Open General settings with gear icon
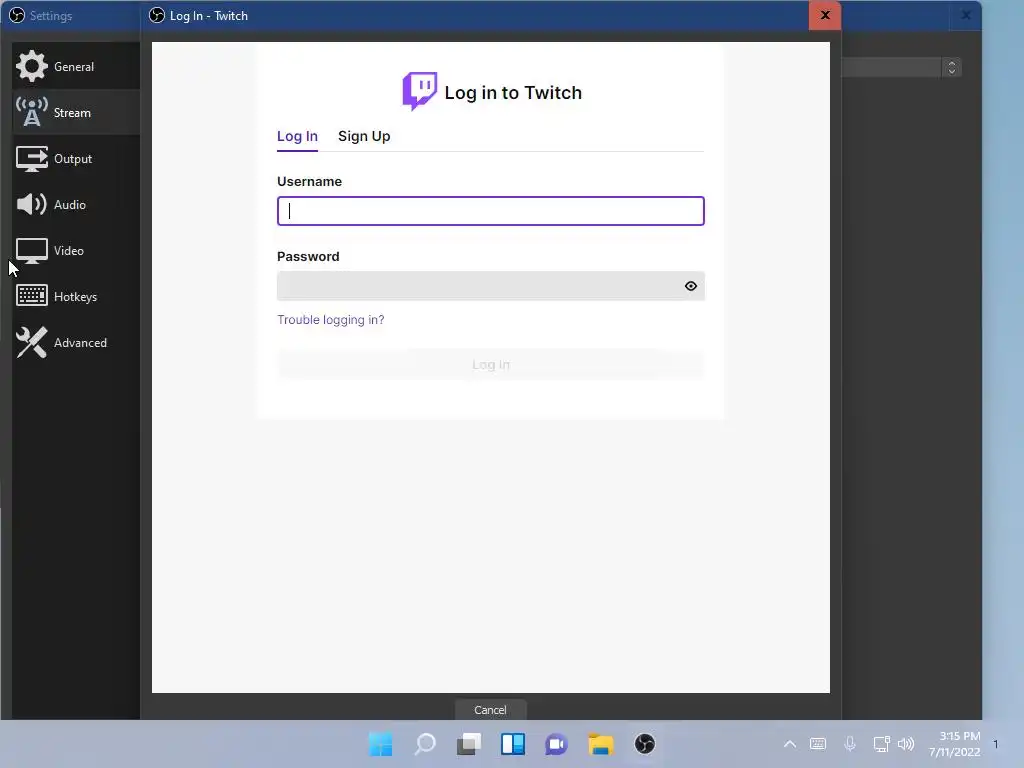The width and height of the screenshot is (1024, 768). (x=31, y=66)
